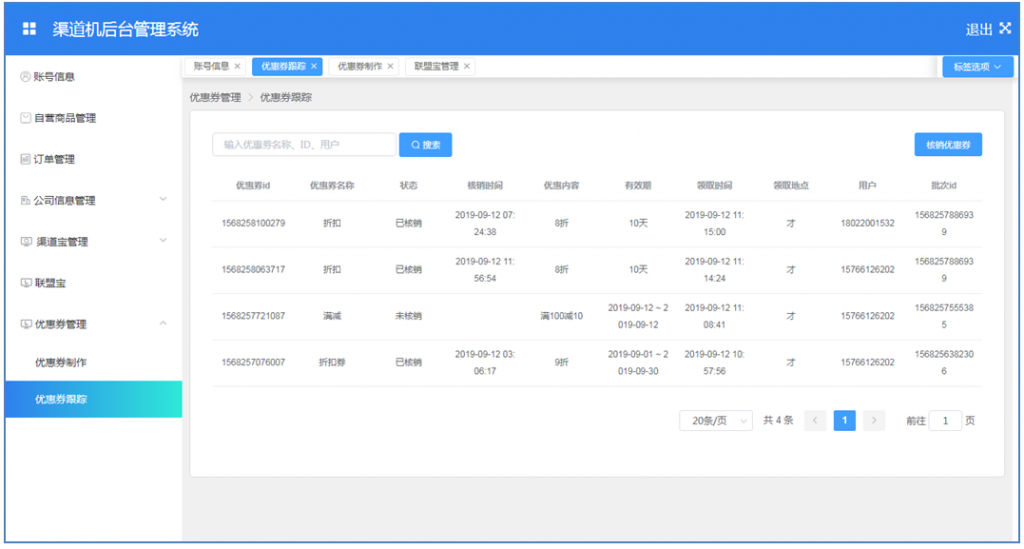This screenshot has width=1024, height=549.
Task: Click the 未核销 status cell
Action: [409, 316]
